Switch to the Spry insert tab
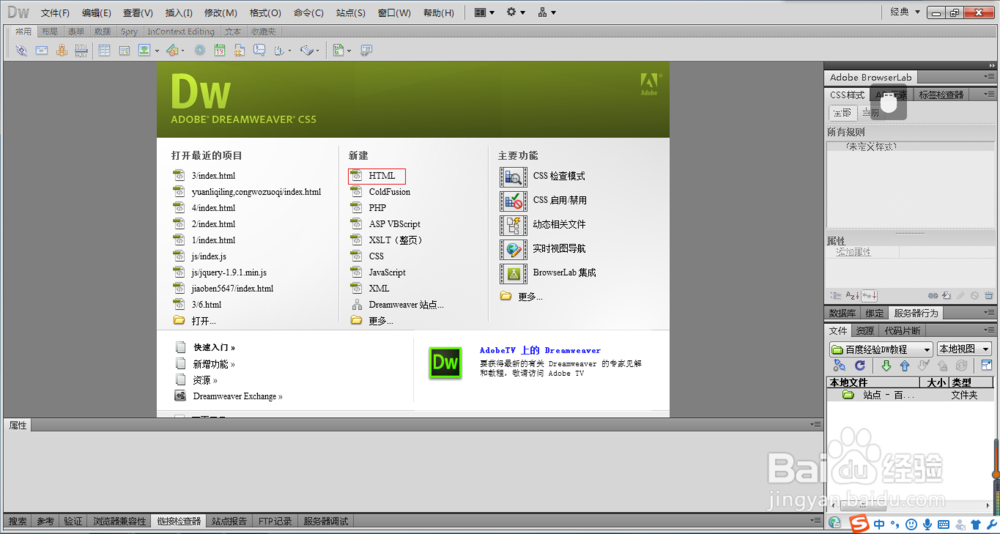Viewport: 1000px width, 534px height. (x=129, y=31)
